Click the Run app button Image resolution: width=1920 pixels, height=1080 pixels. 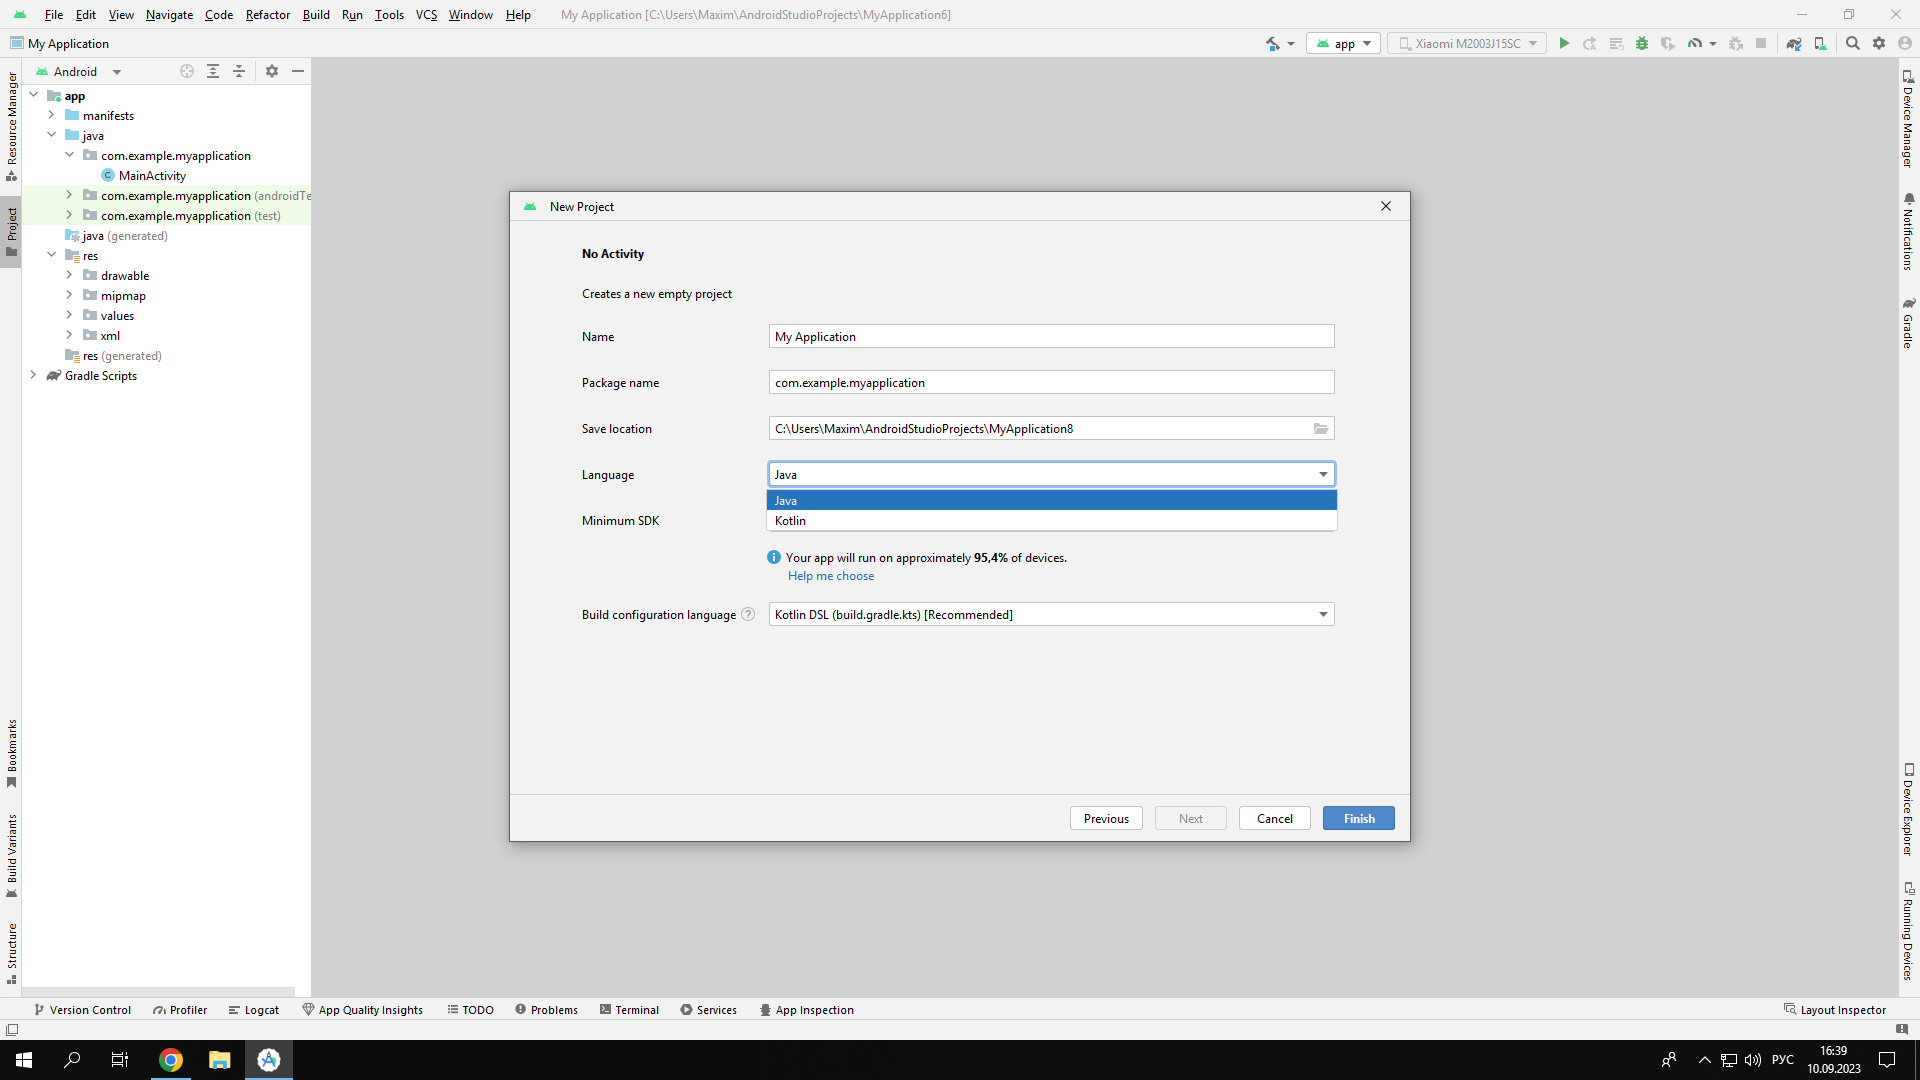coord(1564,44)
